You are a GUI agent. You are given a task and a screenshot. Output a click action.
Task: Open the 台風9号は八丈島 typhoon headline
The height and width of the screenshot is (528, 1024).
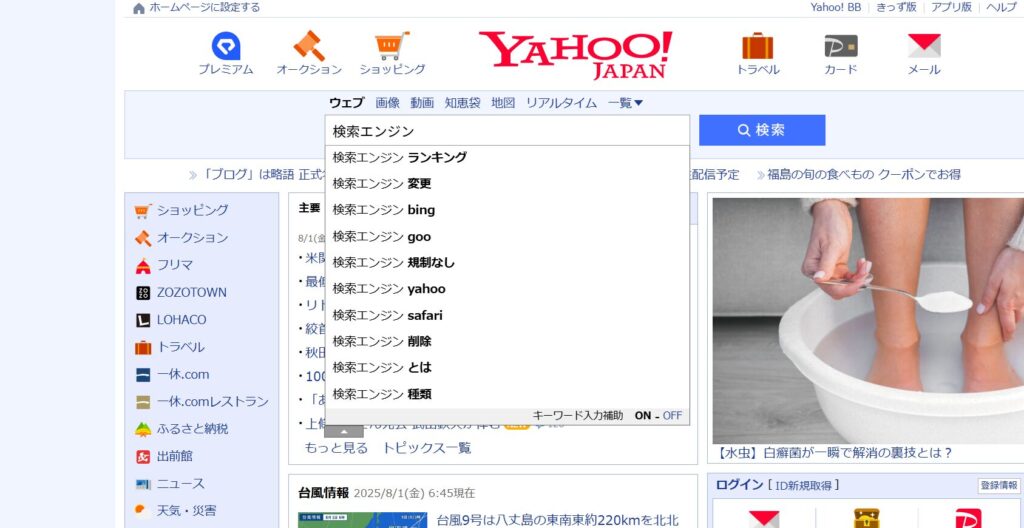click(558, 521)
